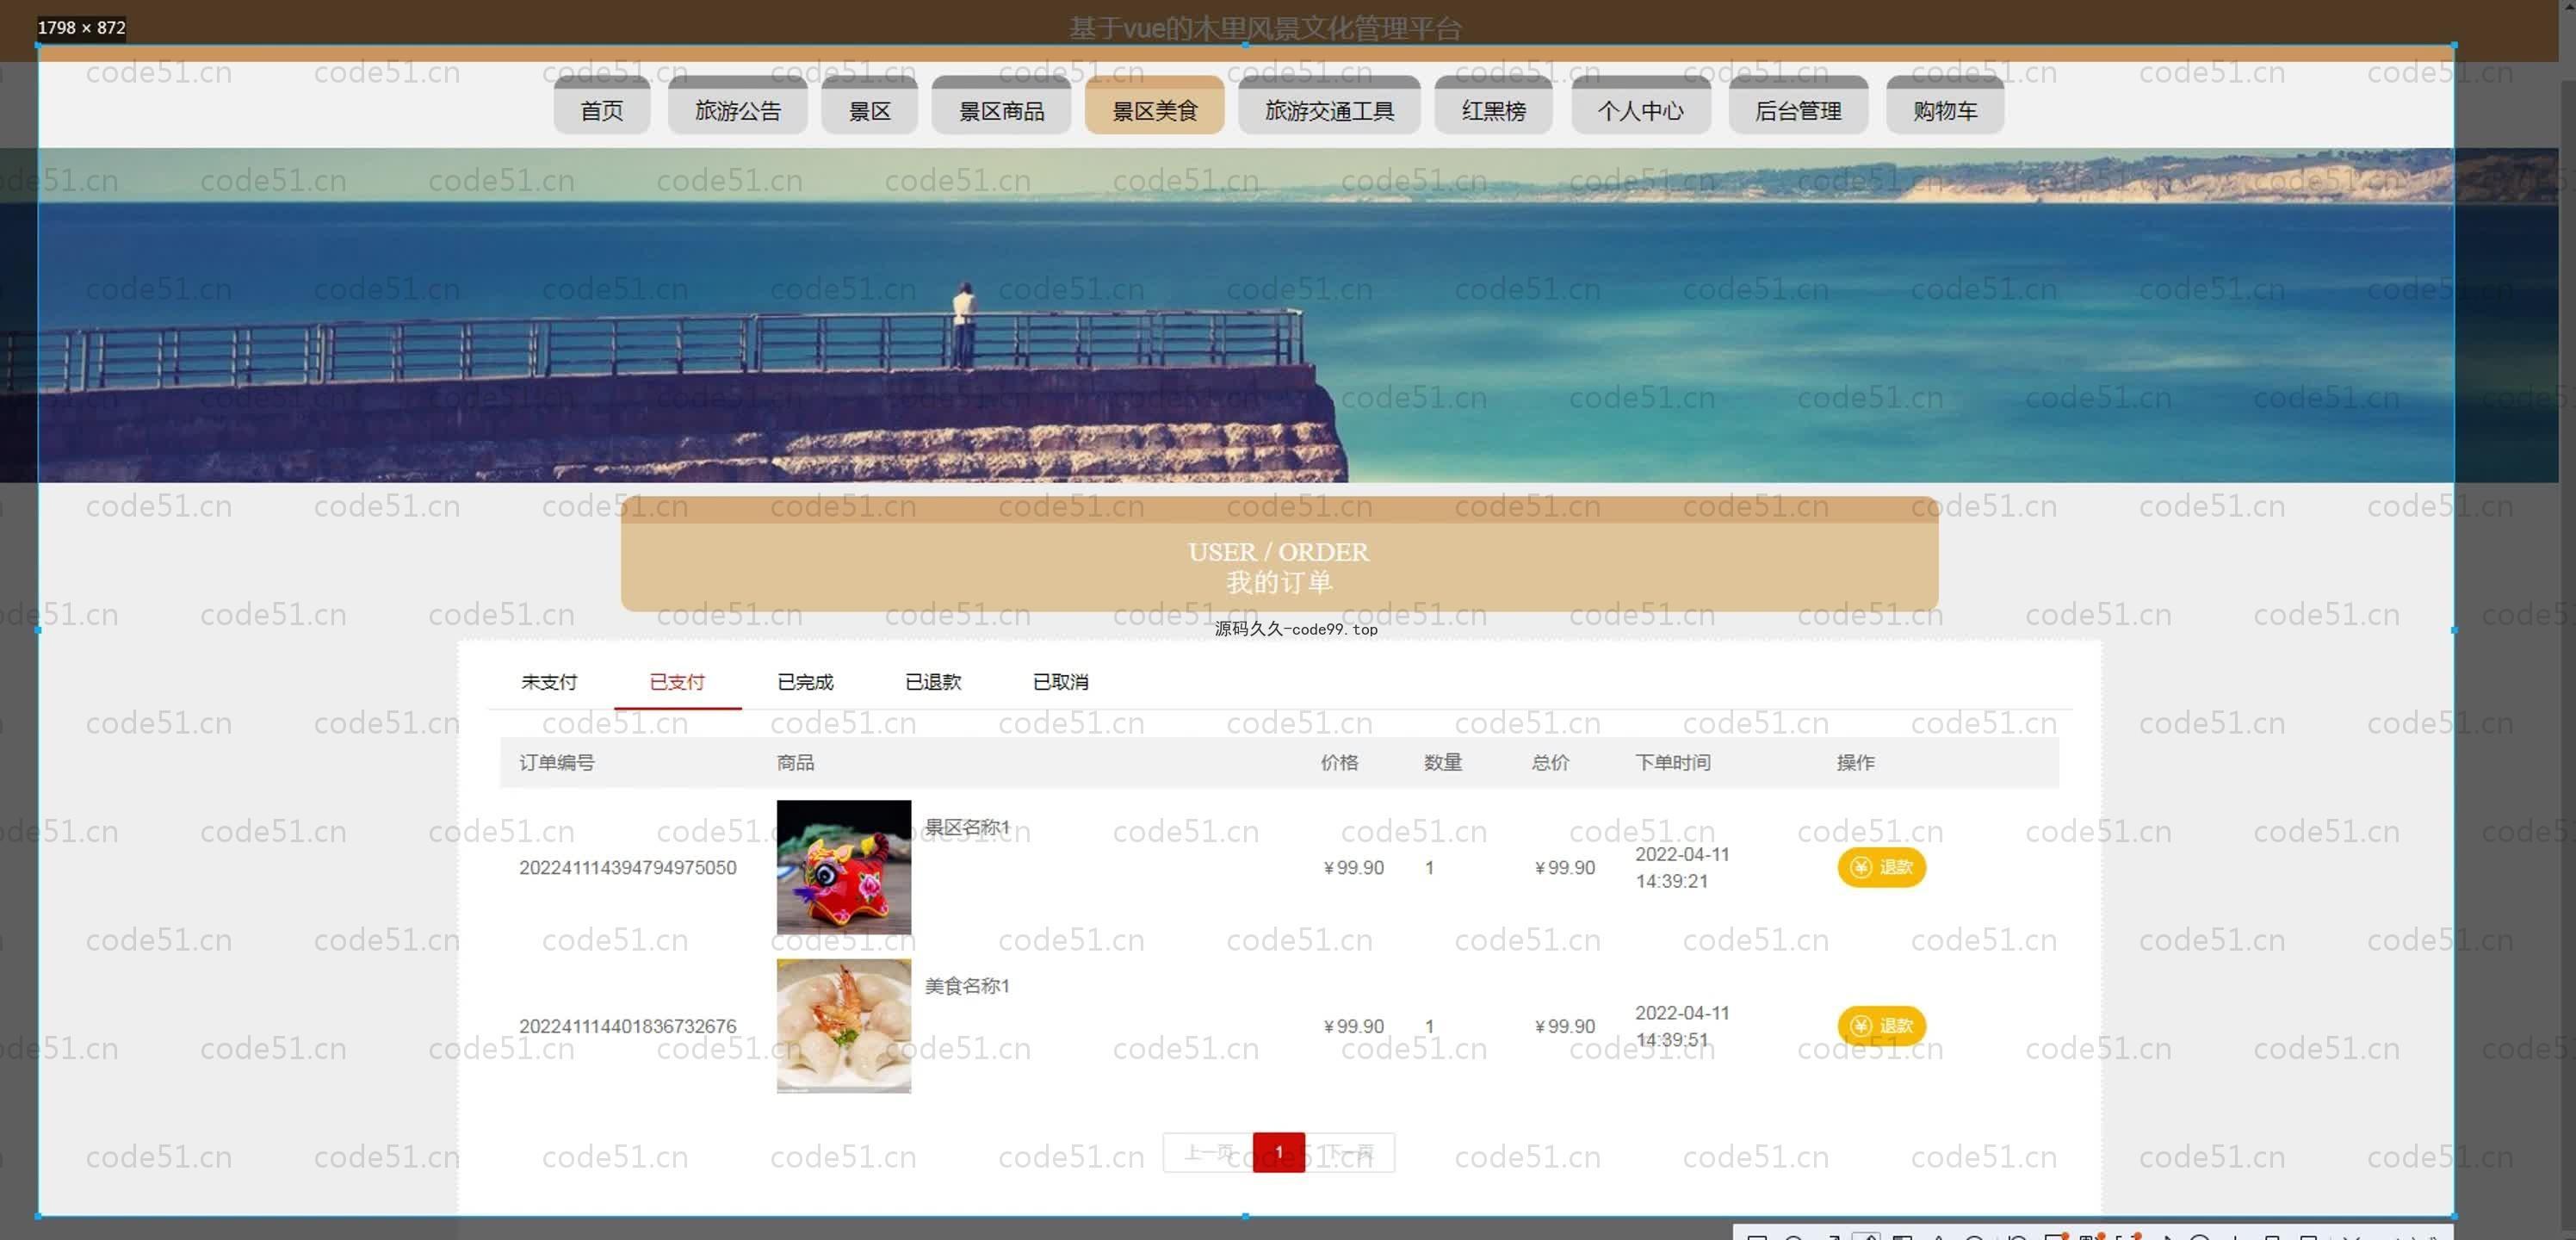This screenshot has height=1240, width=2576.
Task: Go to 后台管理 section
Action: (x=1797, y=110)
